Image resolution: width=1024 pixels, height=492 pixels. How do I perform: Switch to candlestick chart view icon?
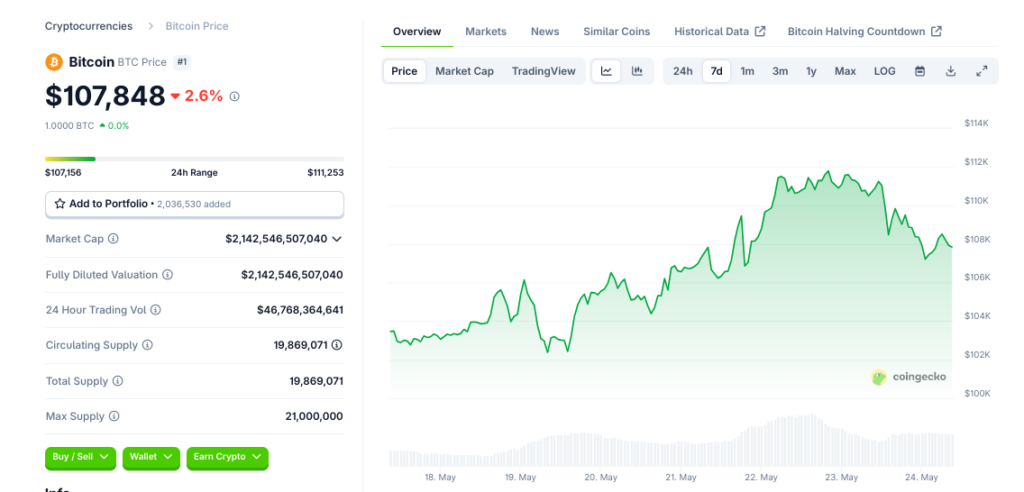click(637, 71)
